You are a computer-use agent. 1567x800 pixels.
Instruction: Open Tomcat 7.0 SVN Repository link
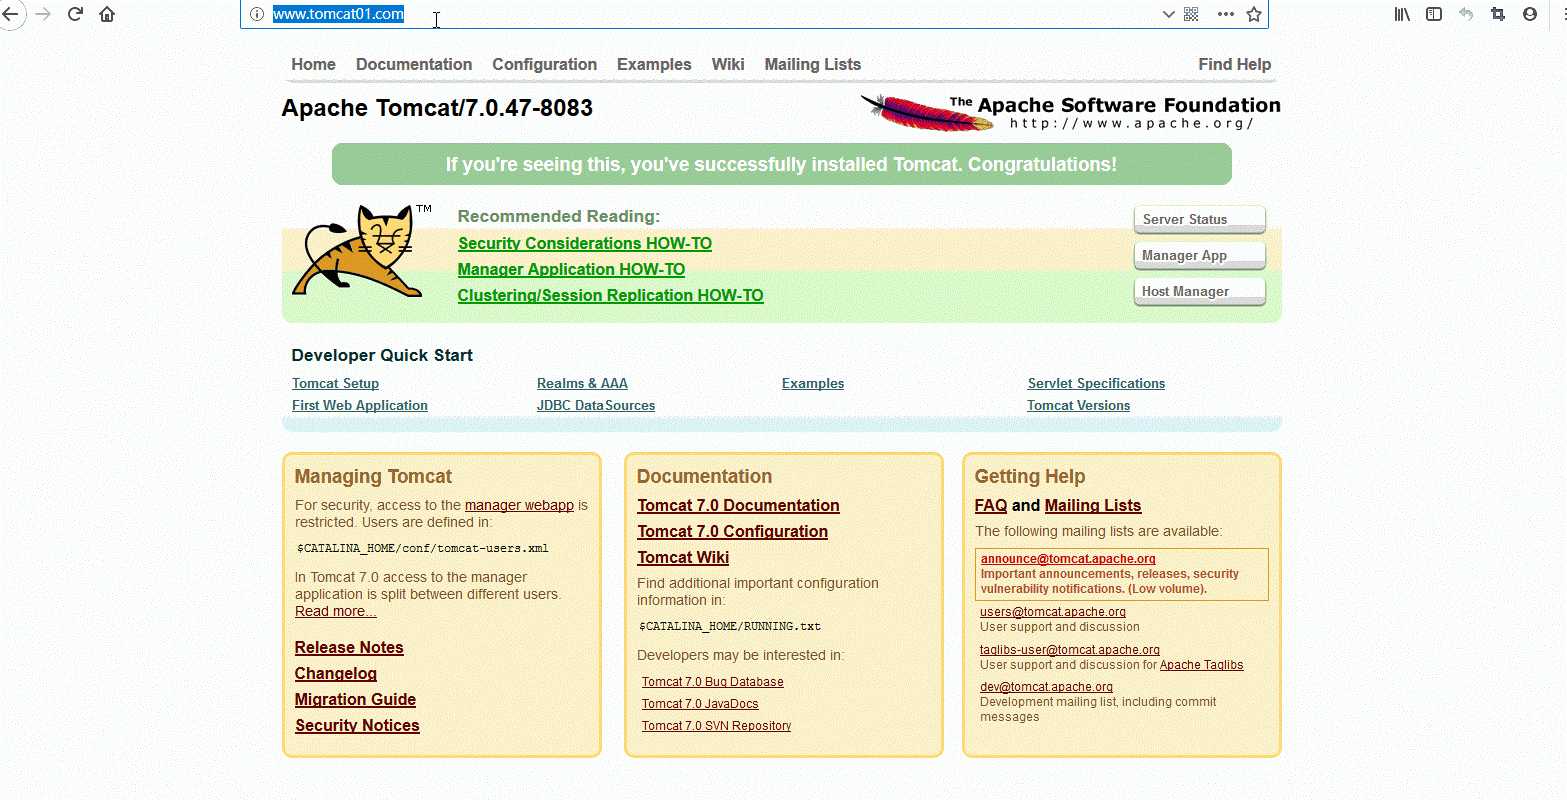716,726
